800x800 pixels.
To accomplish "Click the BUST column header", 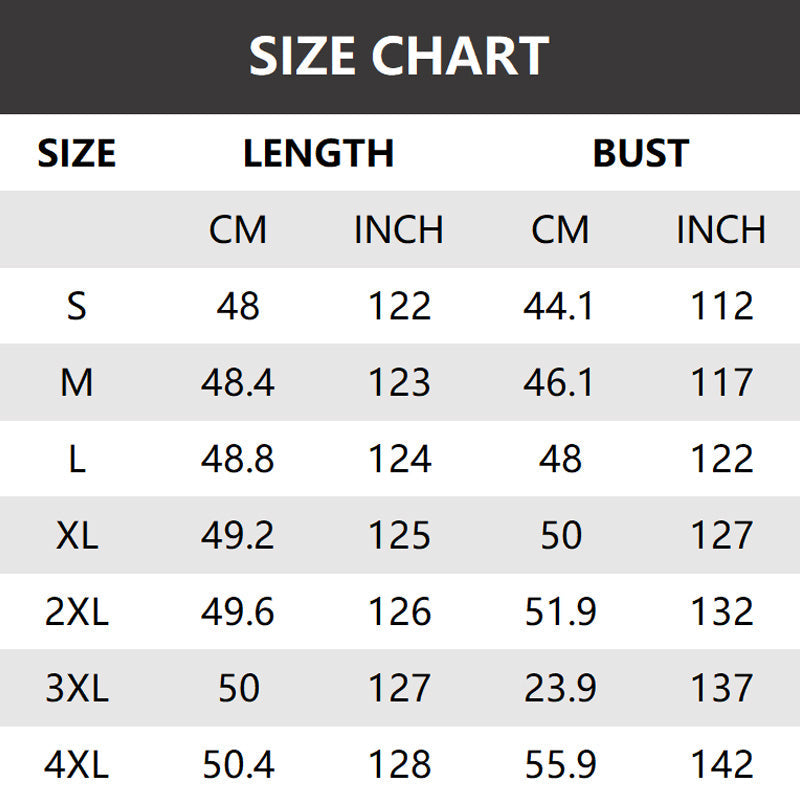I will (640, 153).
